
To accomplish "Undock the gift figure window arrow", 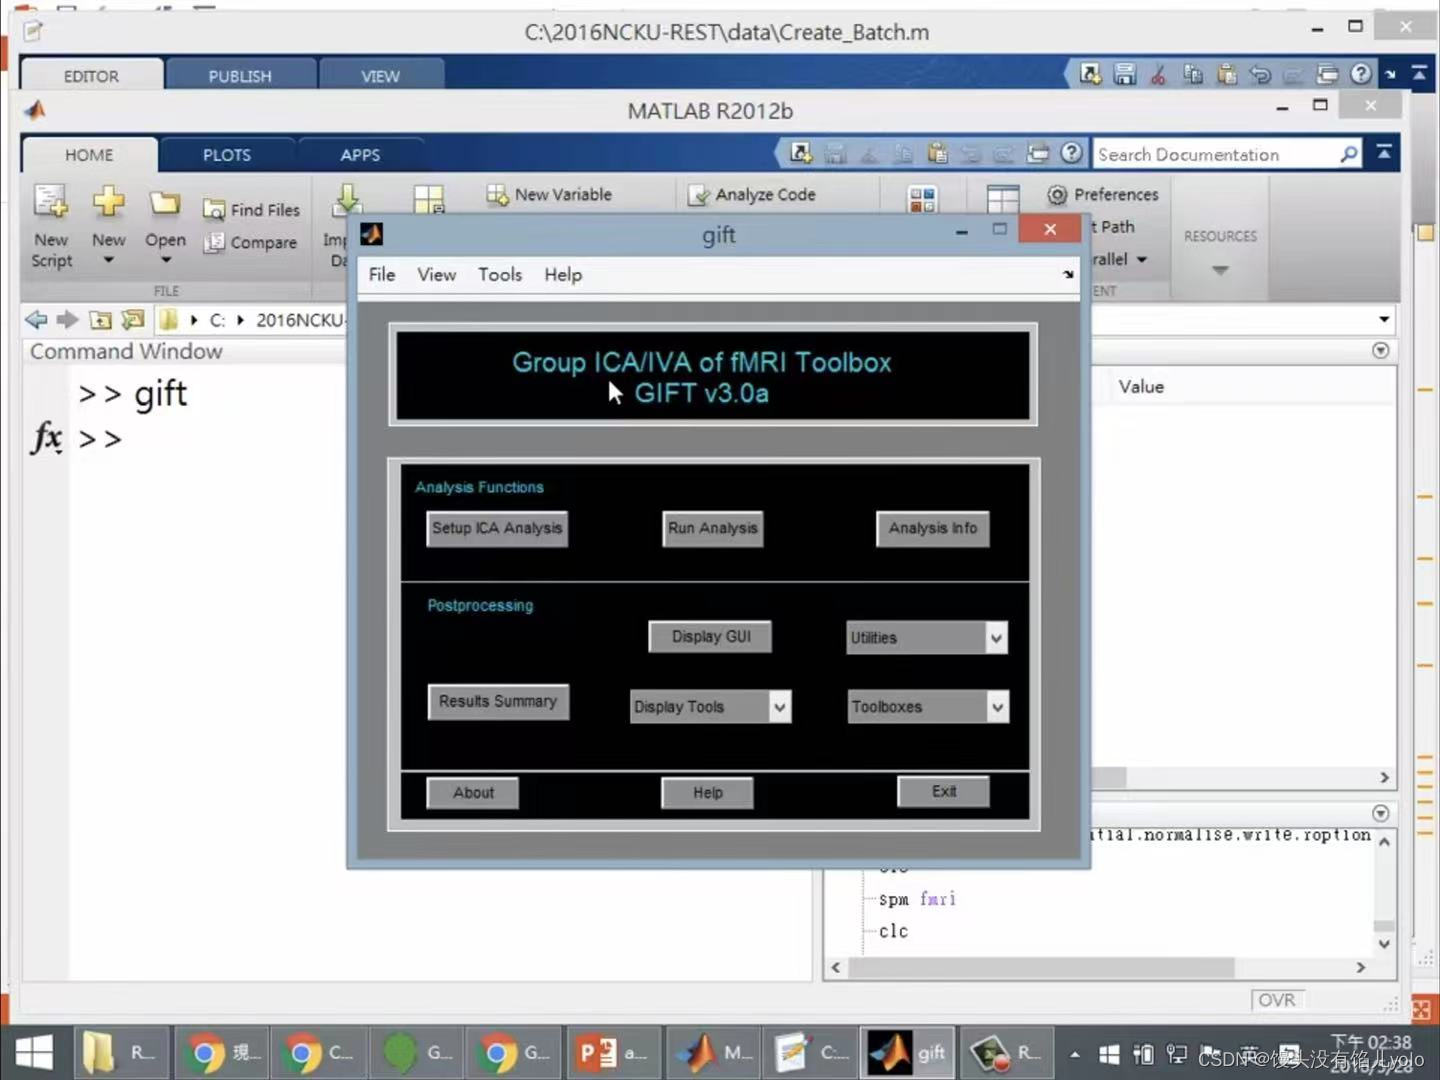I will [1068, 274].
